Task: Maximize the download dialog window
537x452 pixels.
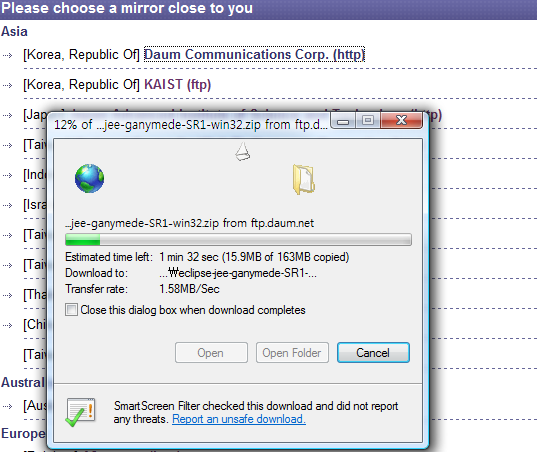Action: click(x=368, y=121)
